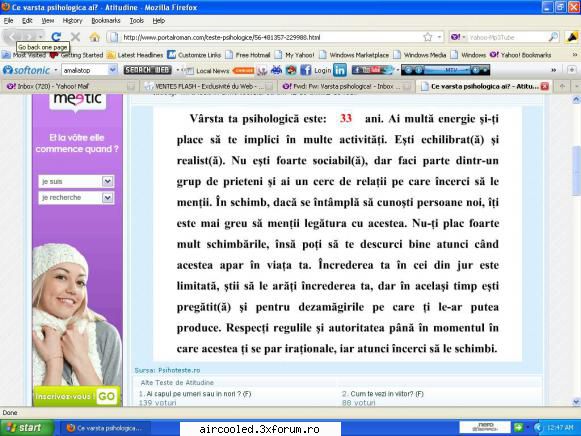Open the View menu
The image size is (581, 436).
coord(47,21)
